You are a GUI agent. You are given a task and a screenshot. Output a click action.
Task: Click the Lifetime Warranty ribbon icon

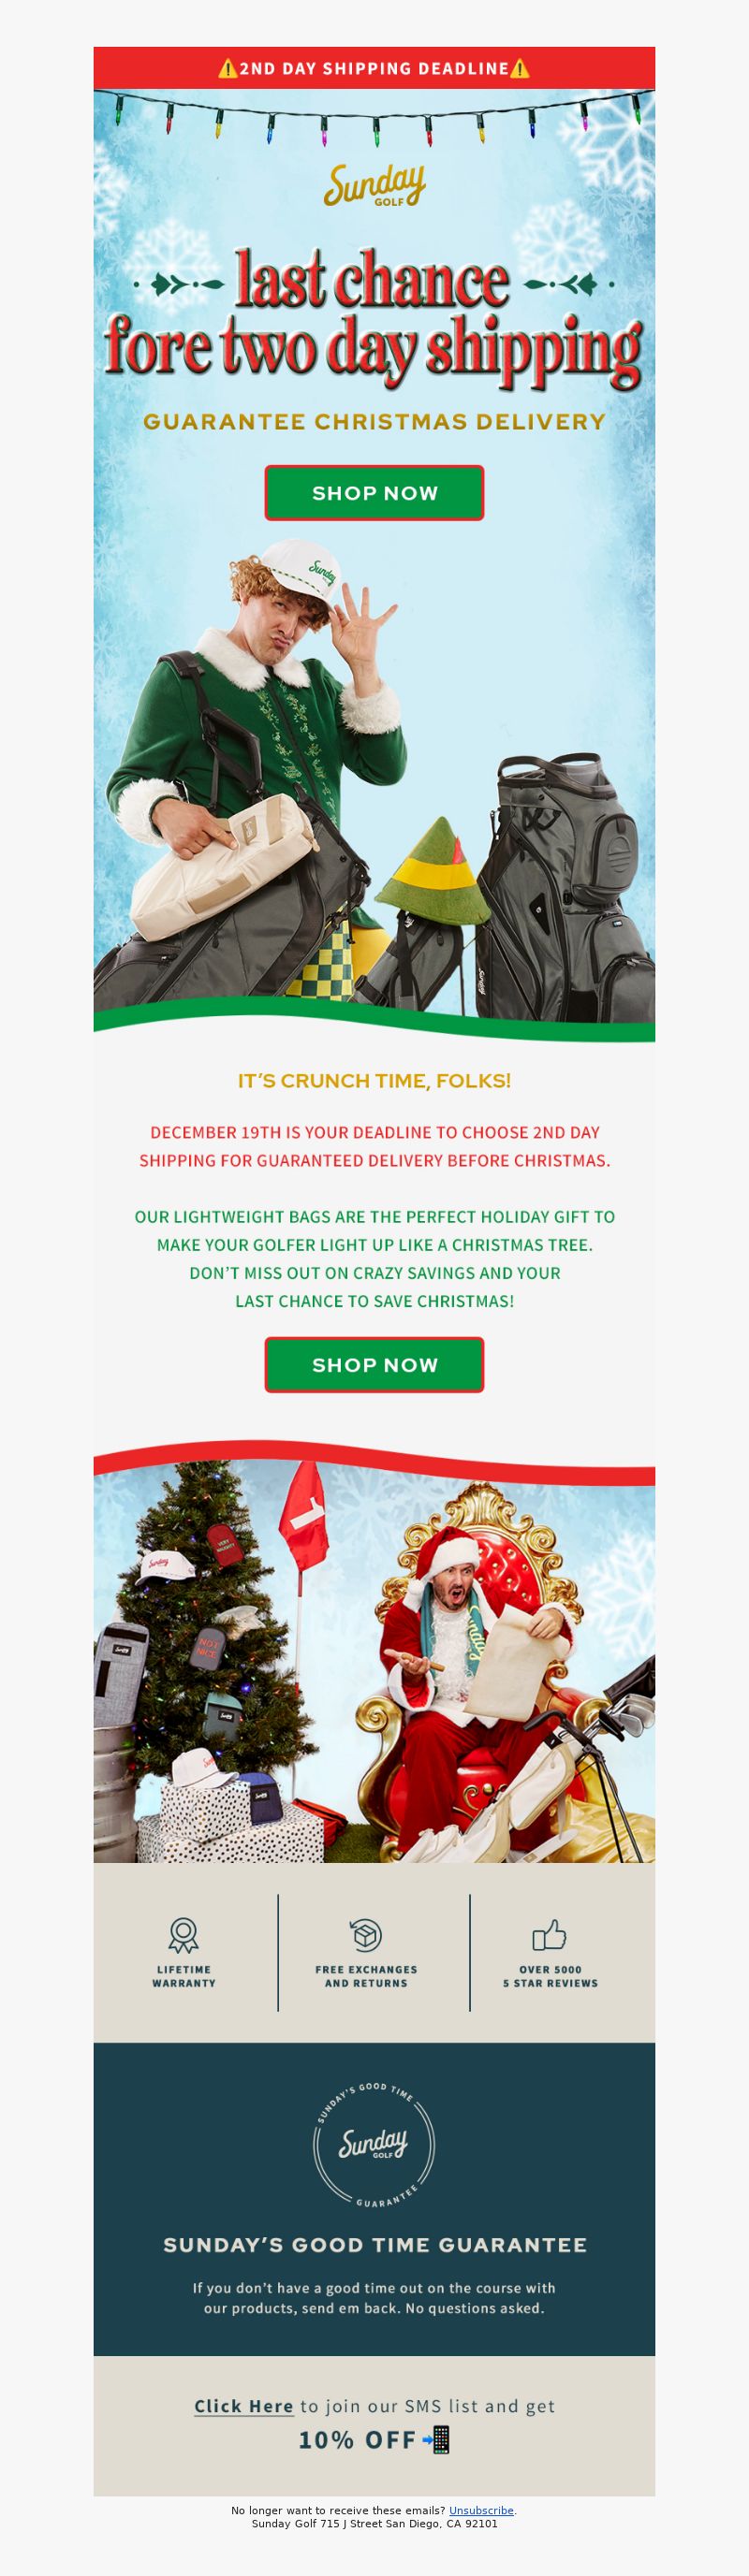[x=184, y=1935]
